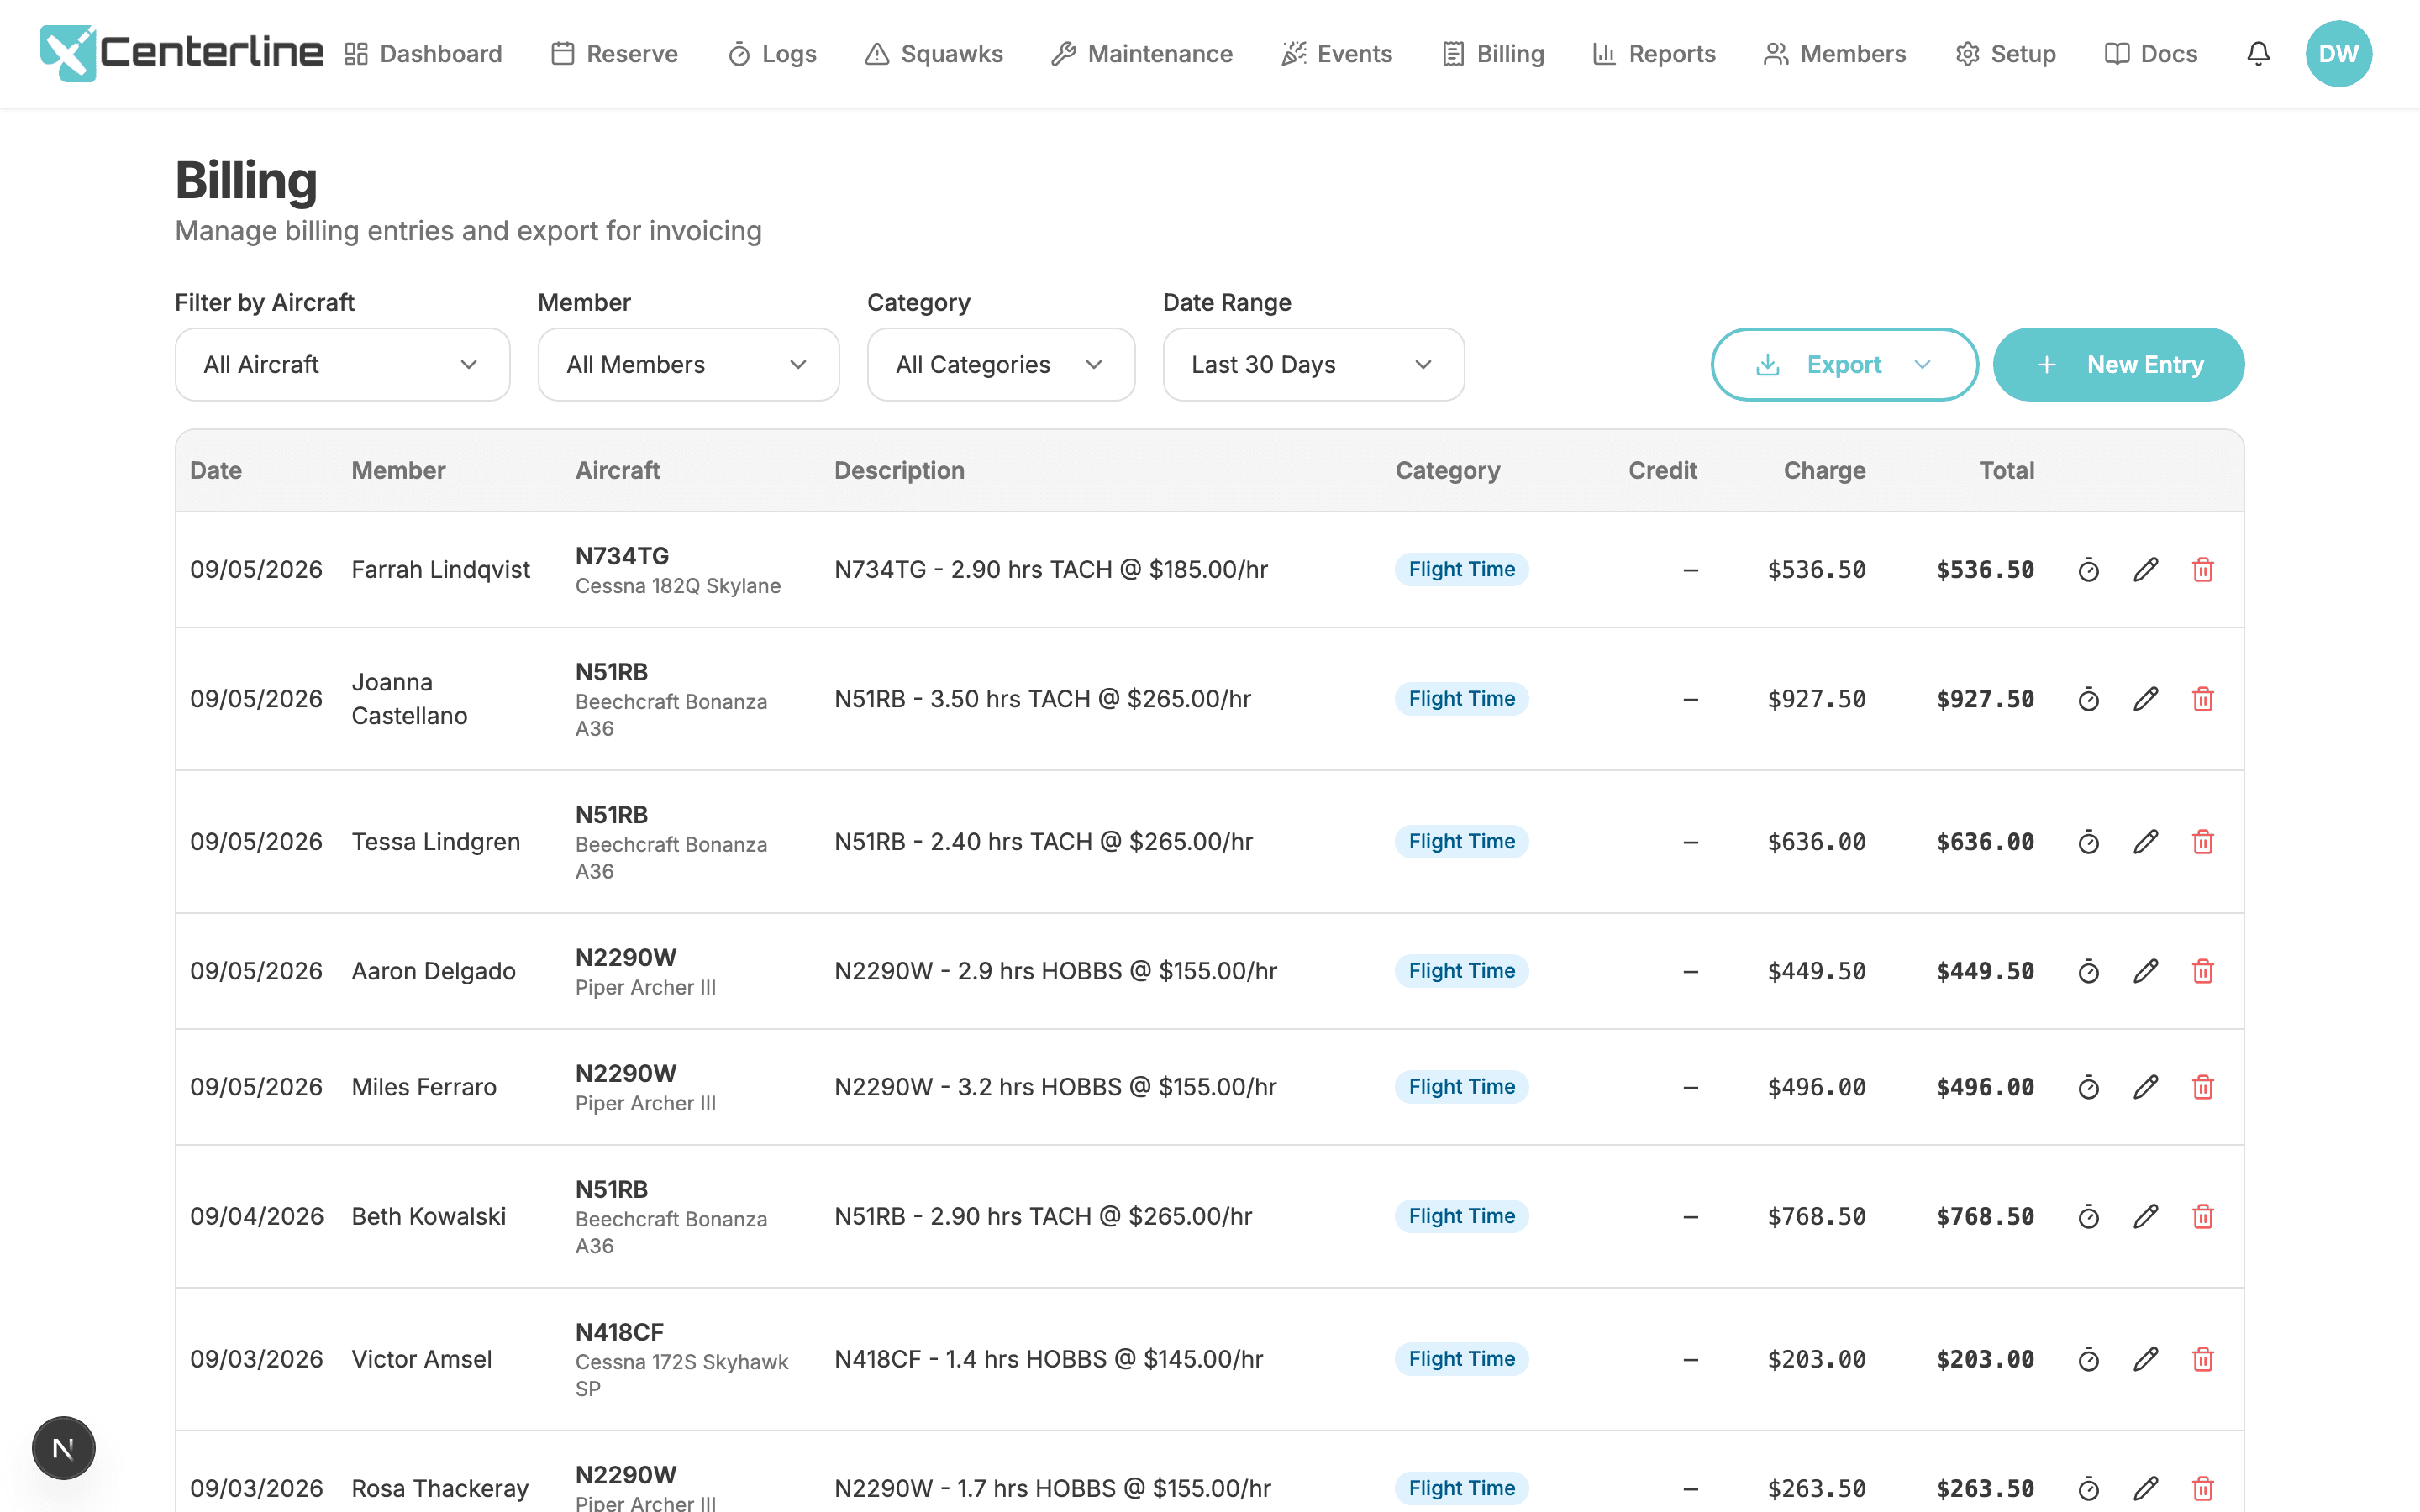Open the Docs nav item
Viewport: 2420px width, 1512px height.
[x=2151, y=54]
